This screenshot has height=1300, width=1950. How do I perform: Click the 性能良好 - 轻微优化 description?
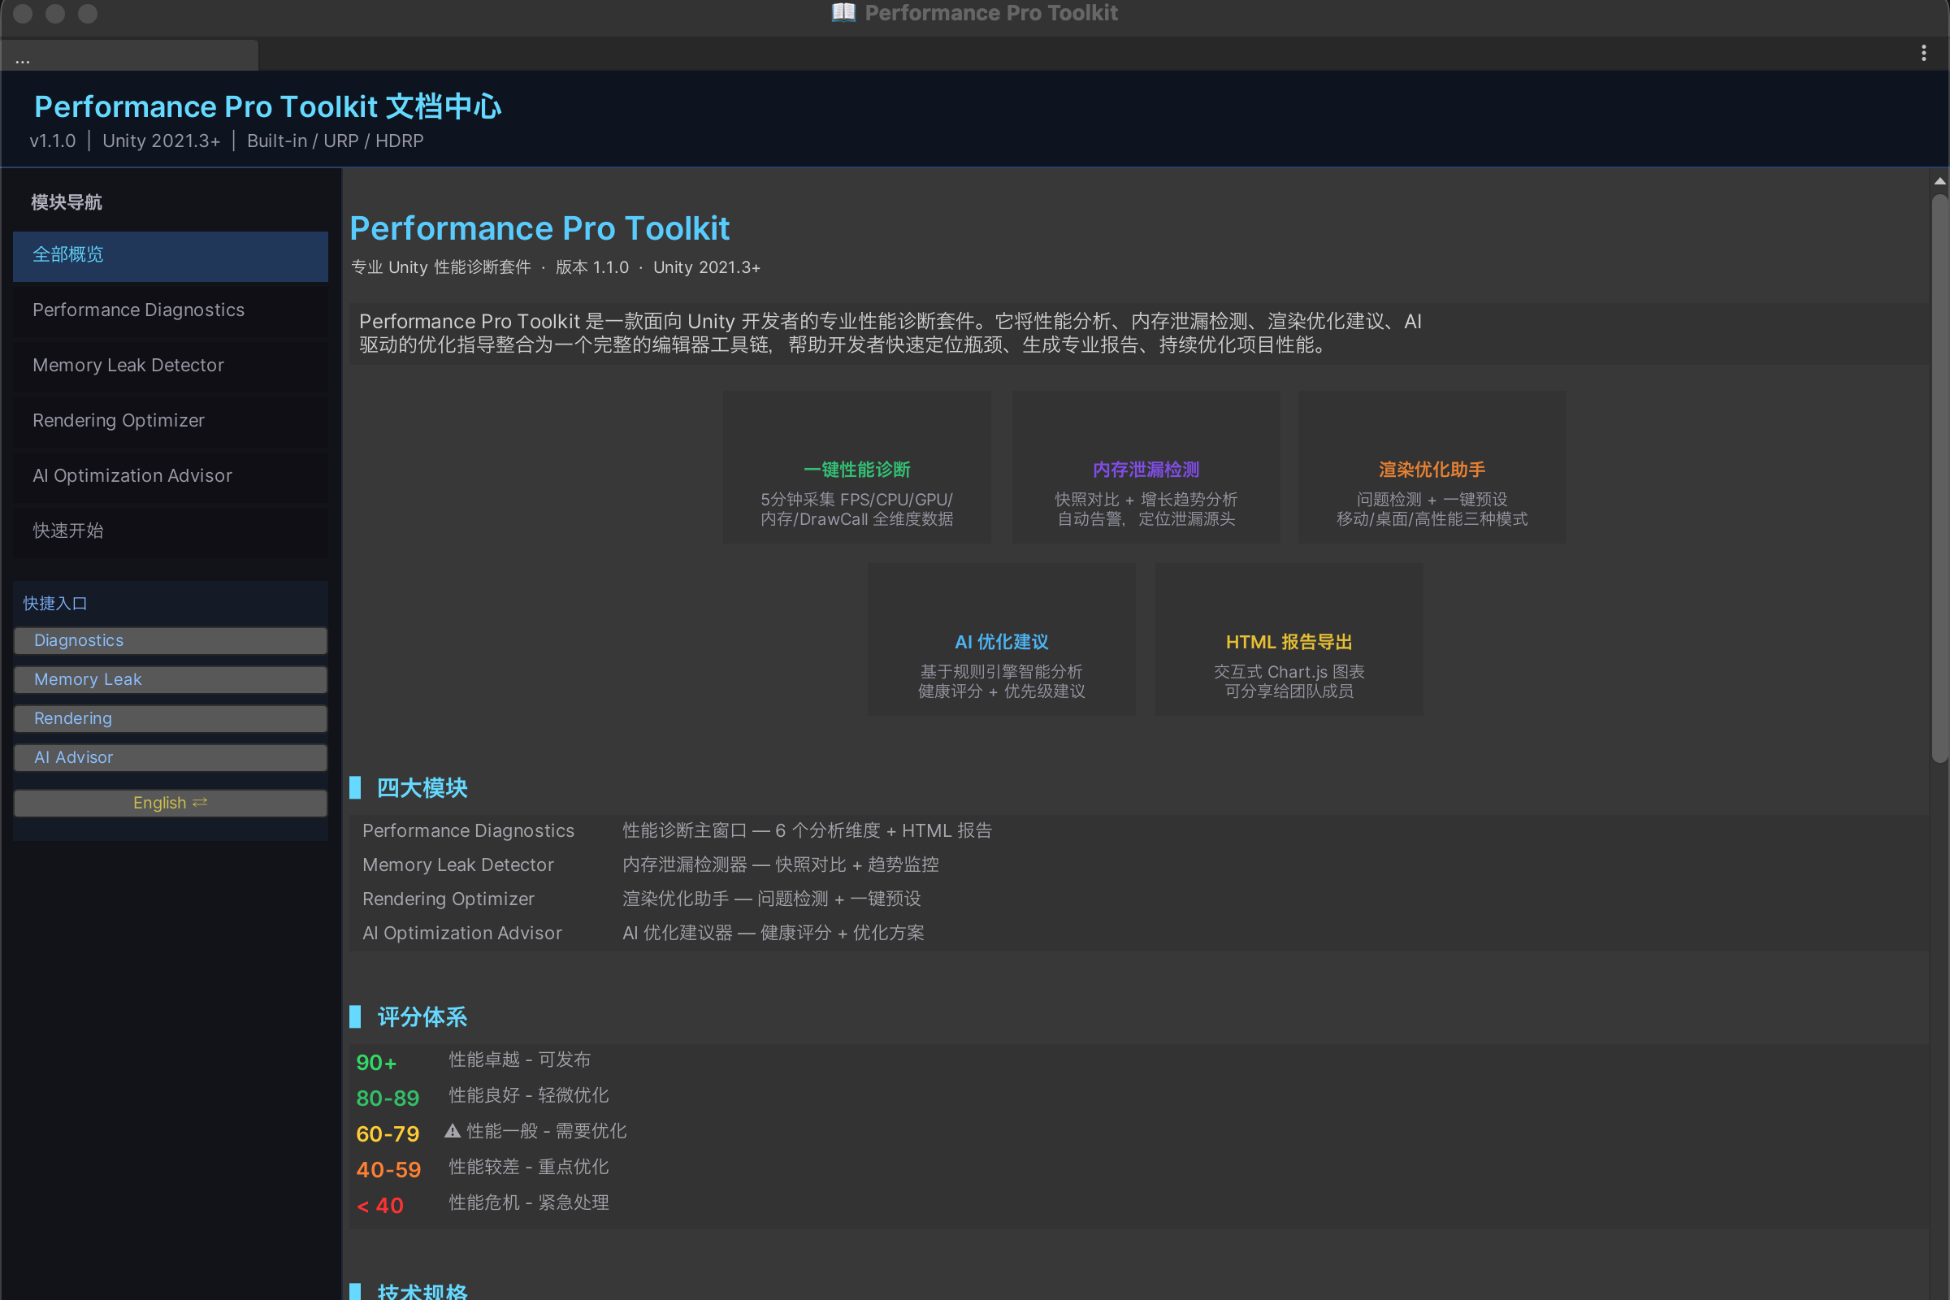[x=528, y=1095]
